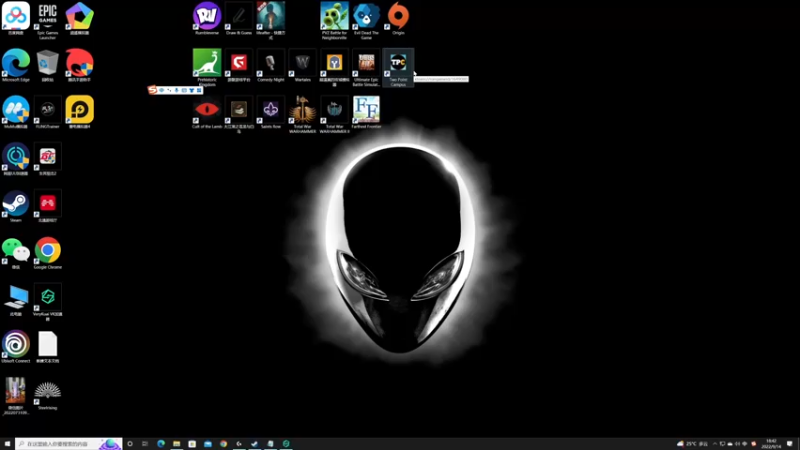Open the Draw & Guess shortcut
Image resolution: width=800 pixels, height=450 pixels.
click(x=239, y=16)
